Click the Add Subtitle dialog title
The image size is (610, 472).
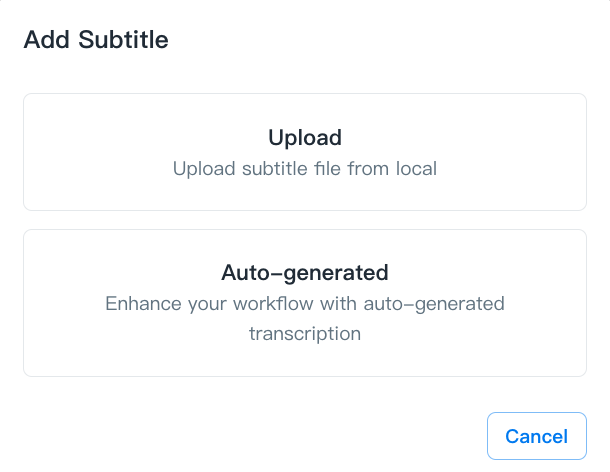[95, 40]
